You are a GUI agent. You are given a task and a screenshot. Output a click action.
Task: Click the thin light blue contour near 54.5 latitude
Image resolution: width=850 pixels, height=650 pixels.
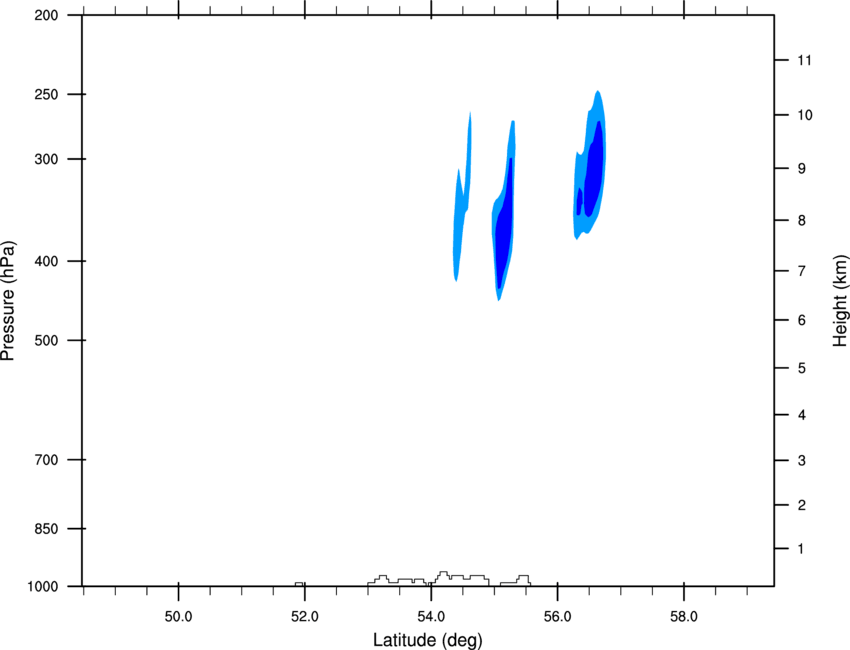coord(462,201)
